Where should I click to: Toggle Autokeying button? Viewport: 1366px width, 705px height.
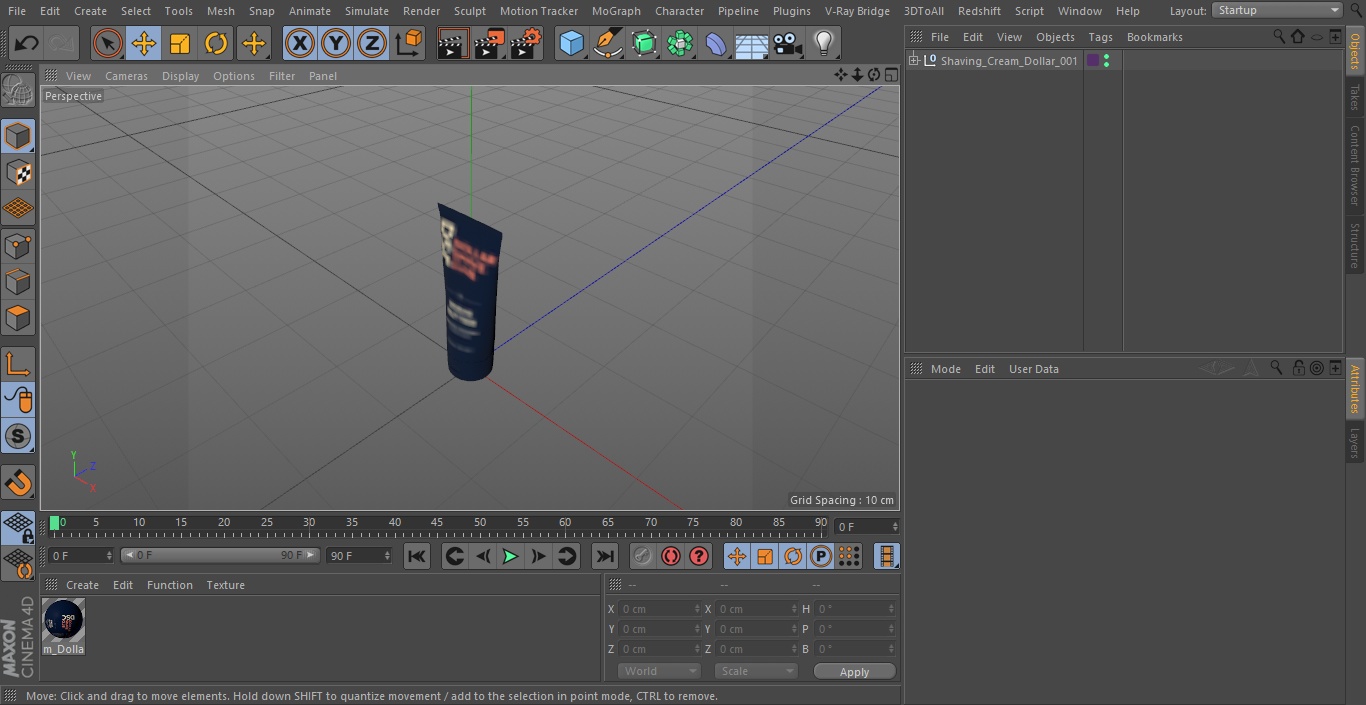point(671,556)
